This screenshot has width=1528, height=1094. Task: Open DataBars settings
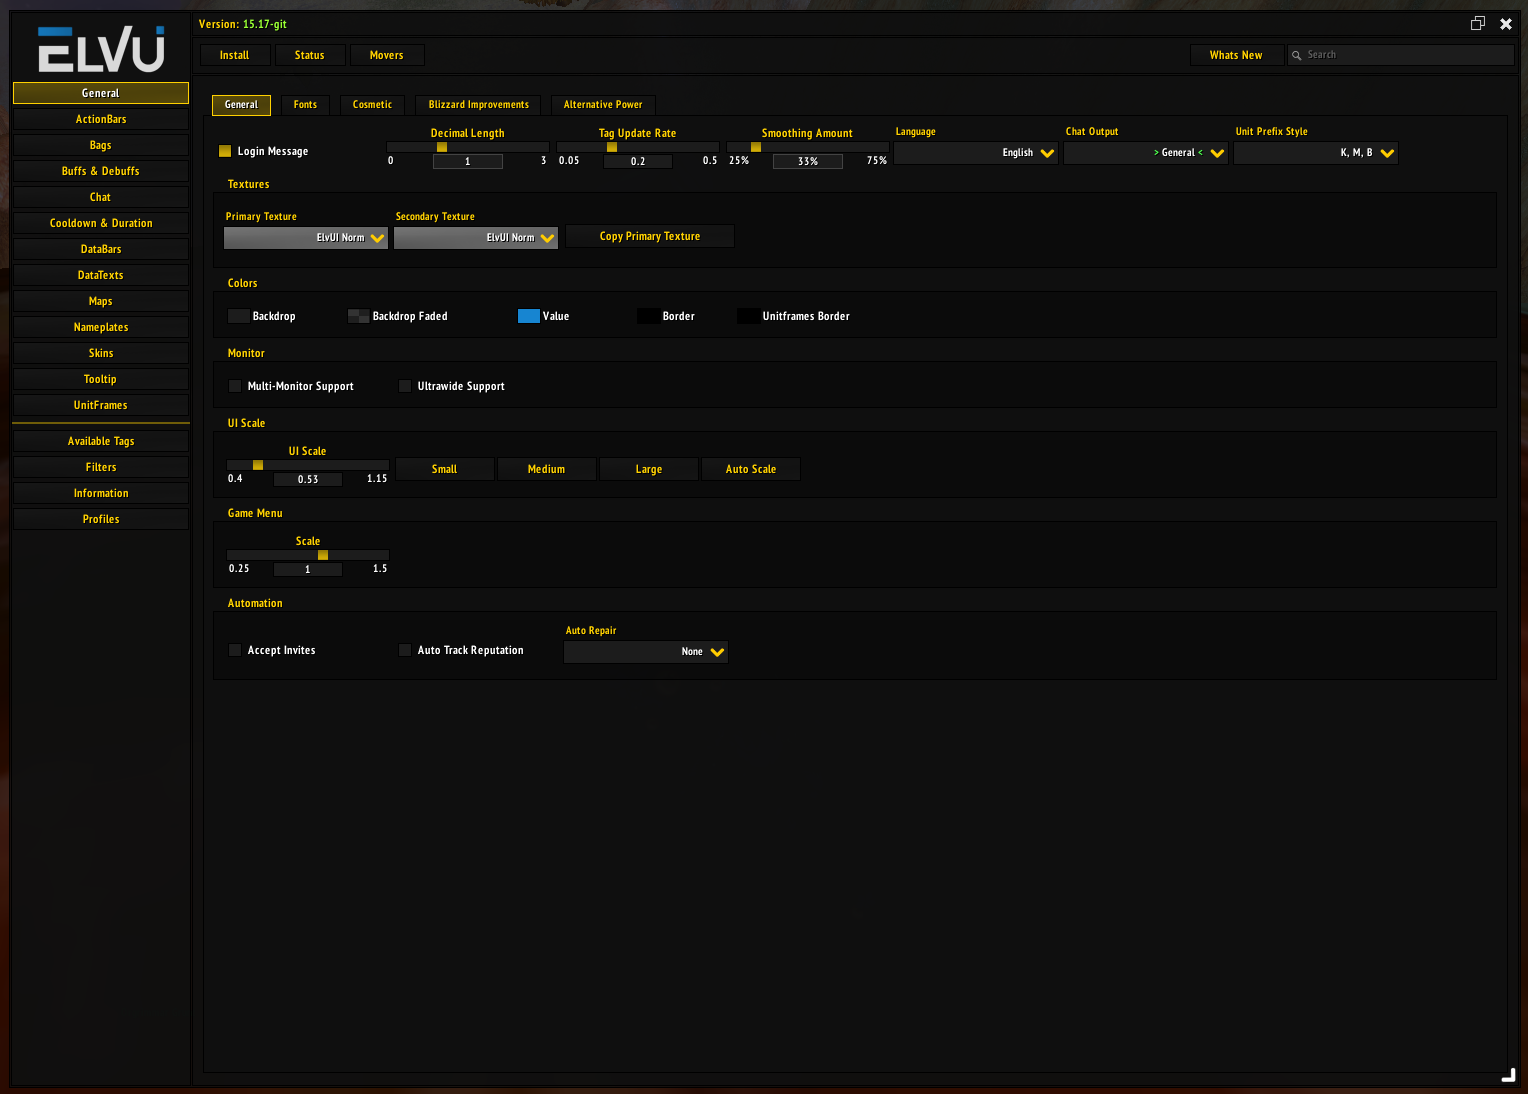coord(101,249)
